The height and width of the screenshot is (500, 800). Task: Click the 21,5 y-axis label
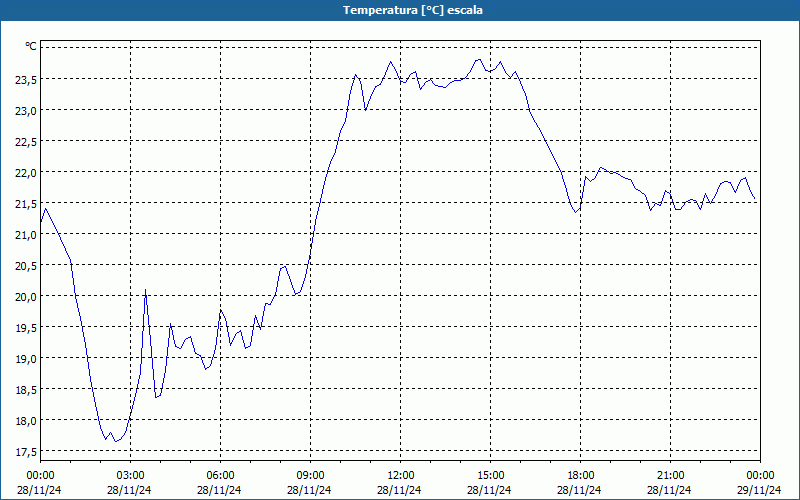click(26, 204)
